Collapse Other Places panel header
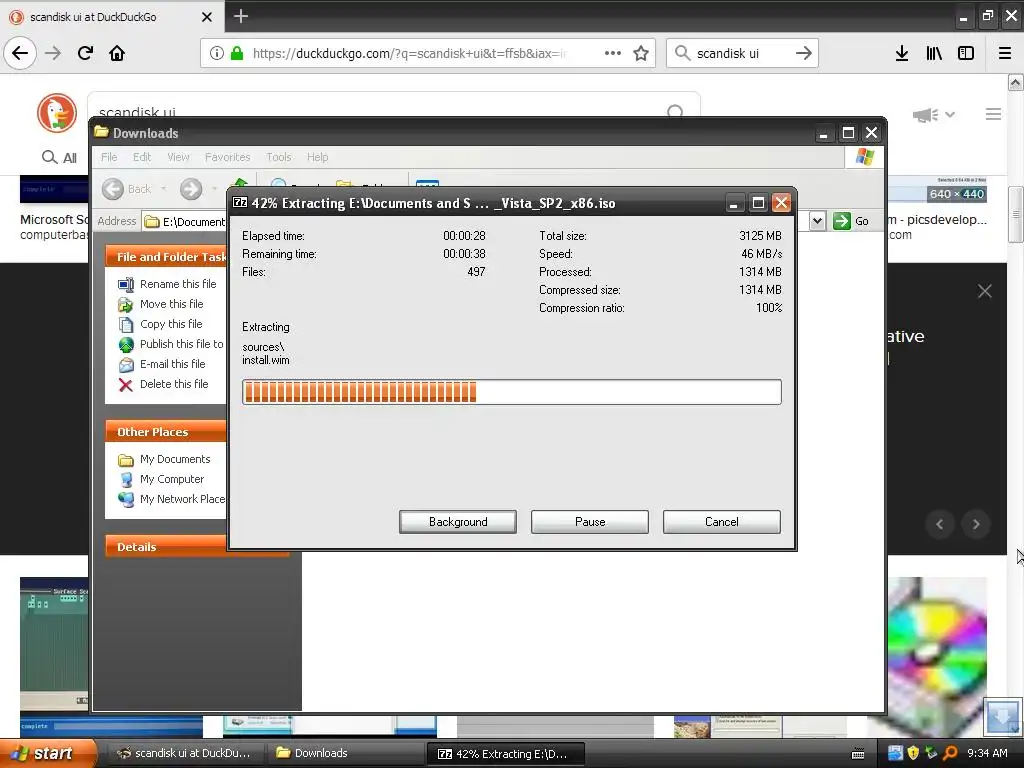1024x768 pixels. tap(166, 432)
